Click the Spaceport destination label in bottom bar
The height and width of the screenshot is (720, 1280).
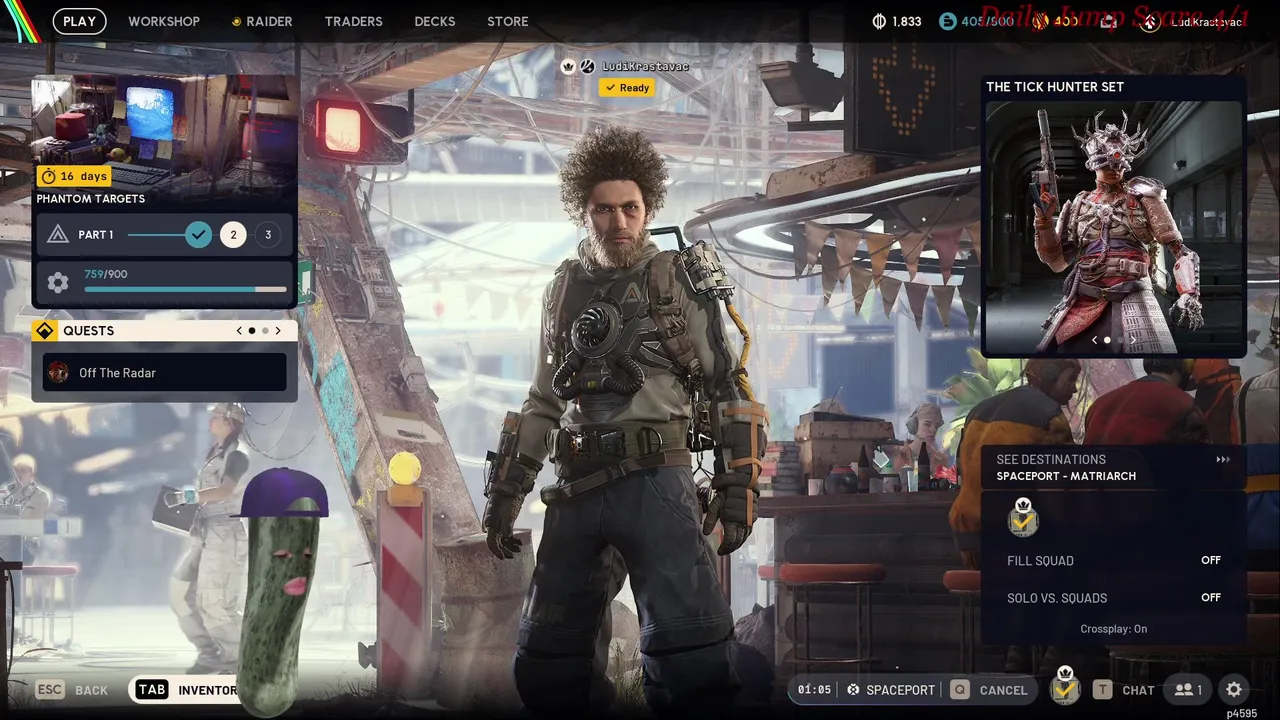click(x=901, y=690)
